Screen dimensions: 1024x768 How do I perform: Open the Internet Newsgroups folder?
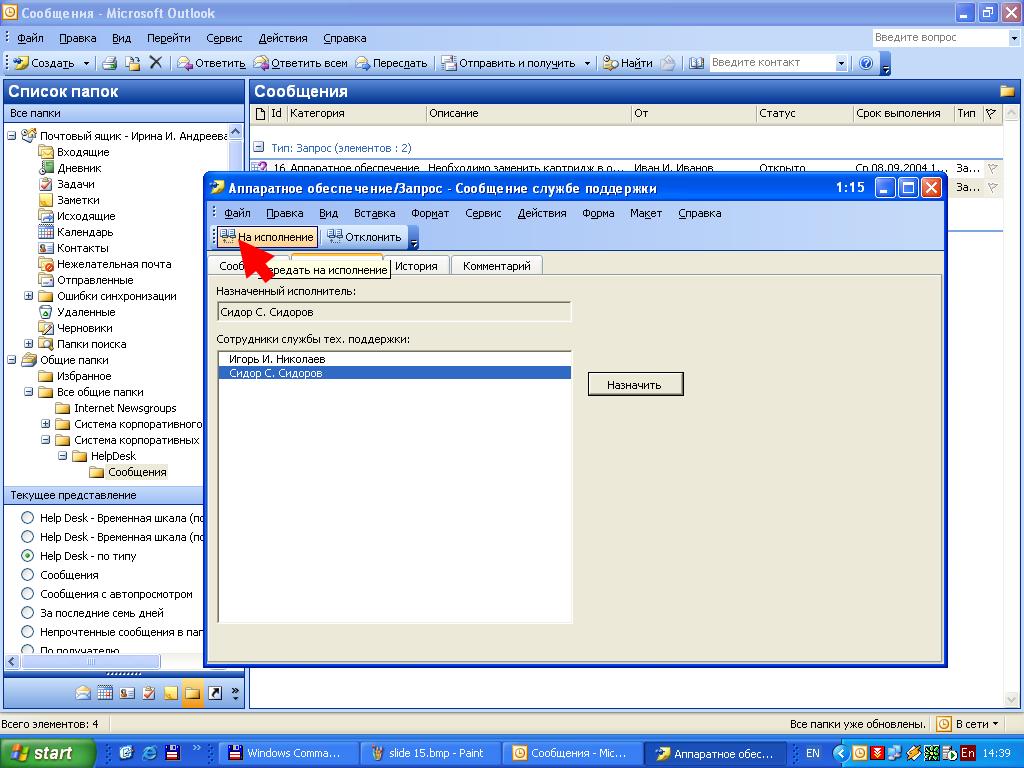(x=125, y=408)
